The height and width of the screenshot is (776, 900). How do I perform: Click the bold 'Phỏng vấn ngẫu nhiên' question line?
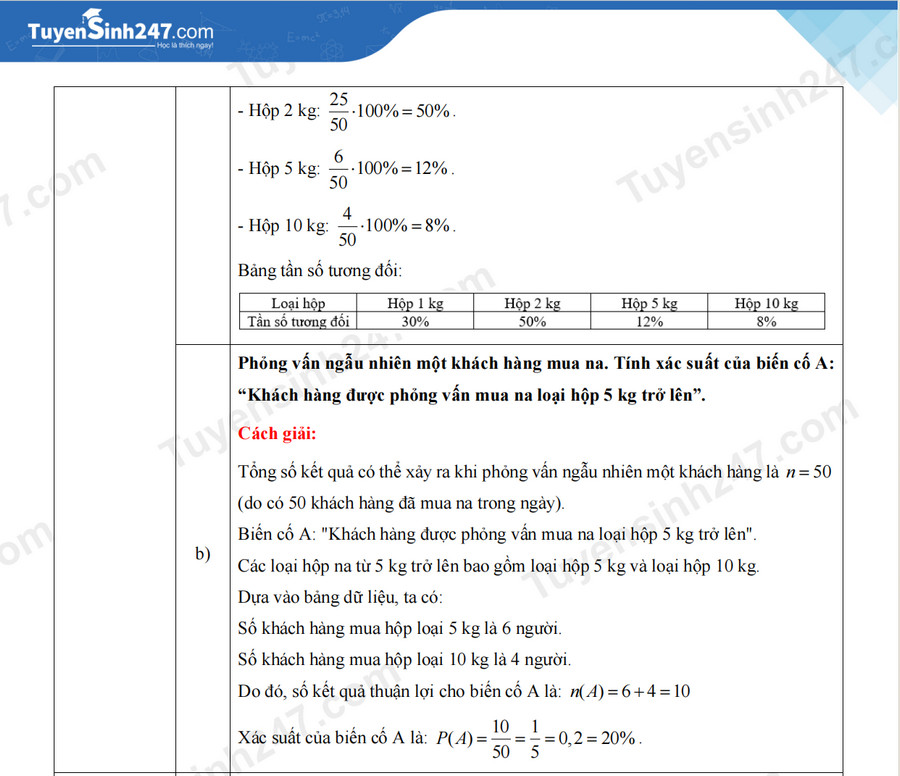[536, 363]
